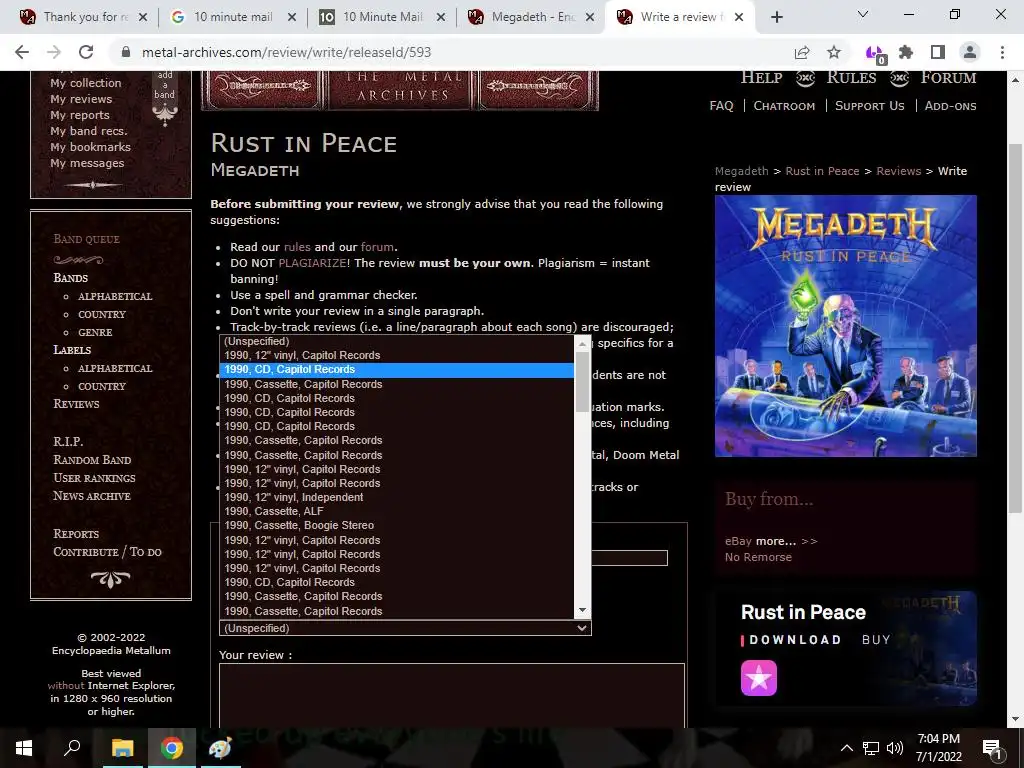Open the Chrome extensions puzzle icon
The image size is (1024, 768).
click(906, 52)
